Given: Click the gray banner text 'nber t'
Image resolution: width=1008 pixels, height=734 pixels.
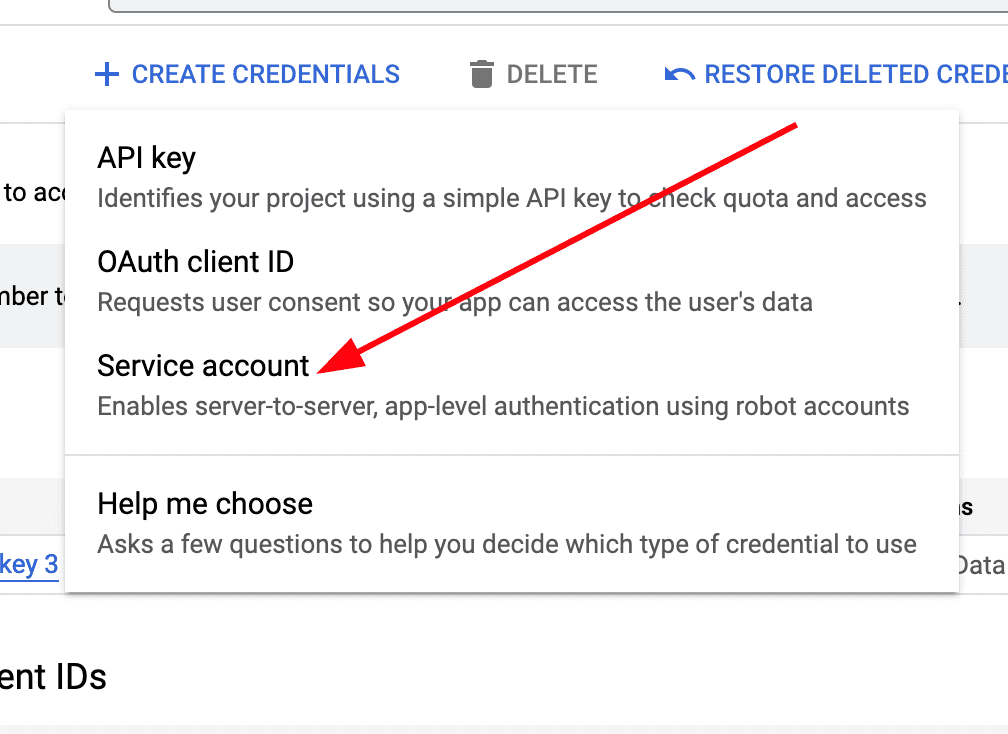Looking at the screenshot, I should pos(32,296).
